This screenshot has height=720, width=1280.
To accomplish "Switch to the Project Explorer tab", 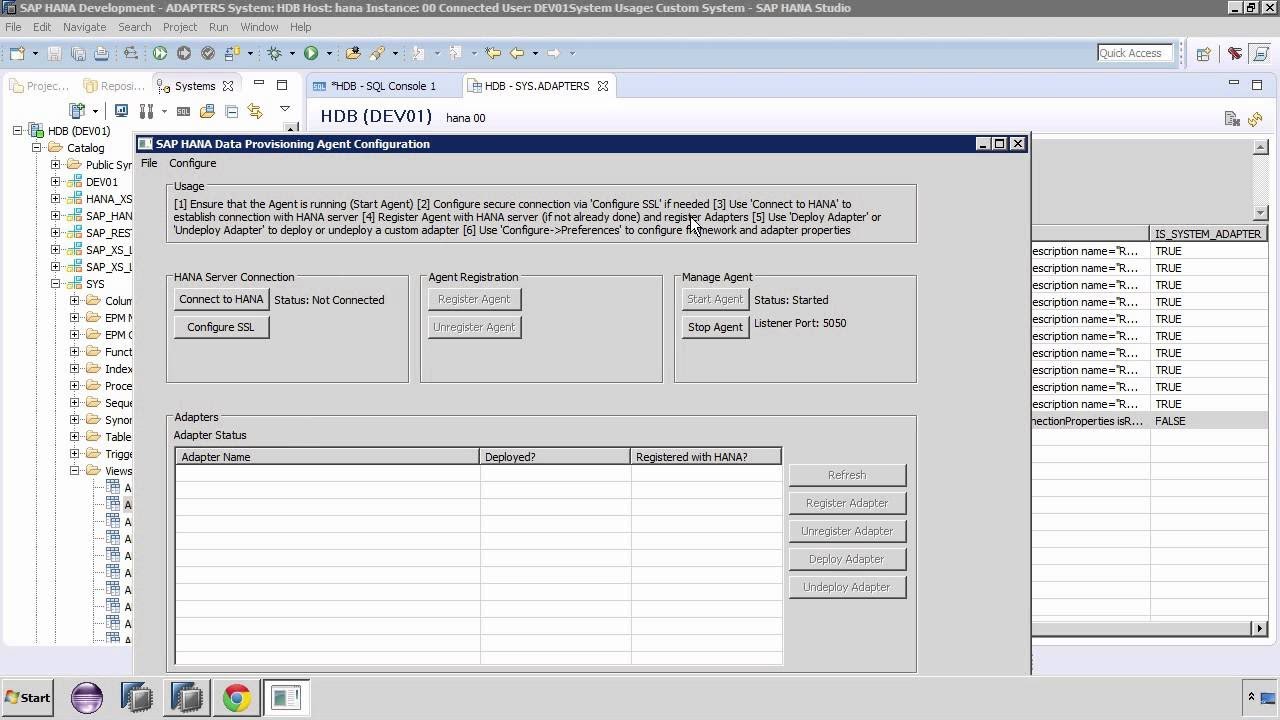I will [x=40, y=86].
